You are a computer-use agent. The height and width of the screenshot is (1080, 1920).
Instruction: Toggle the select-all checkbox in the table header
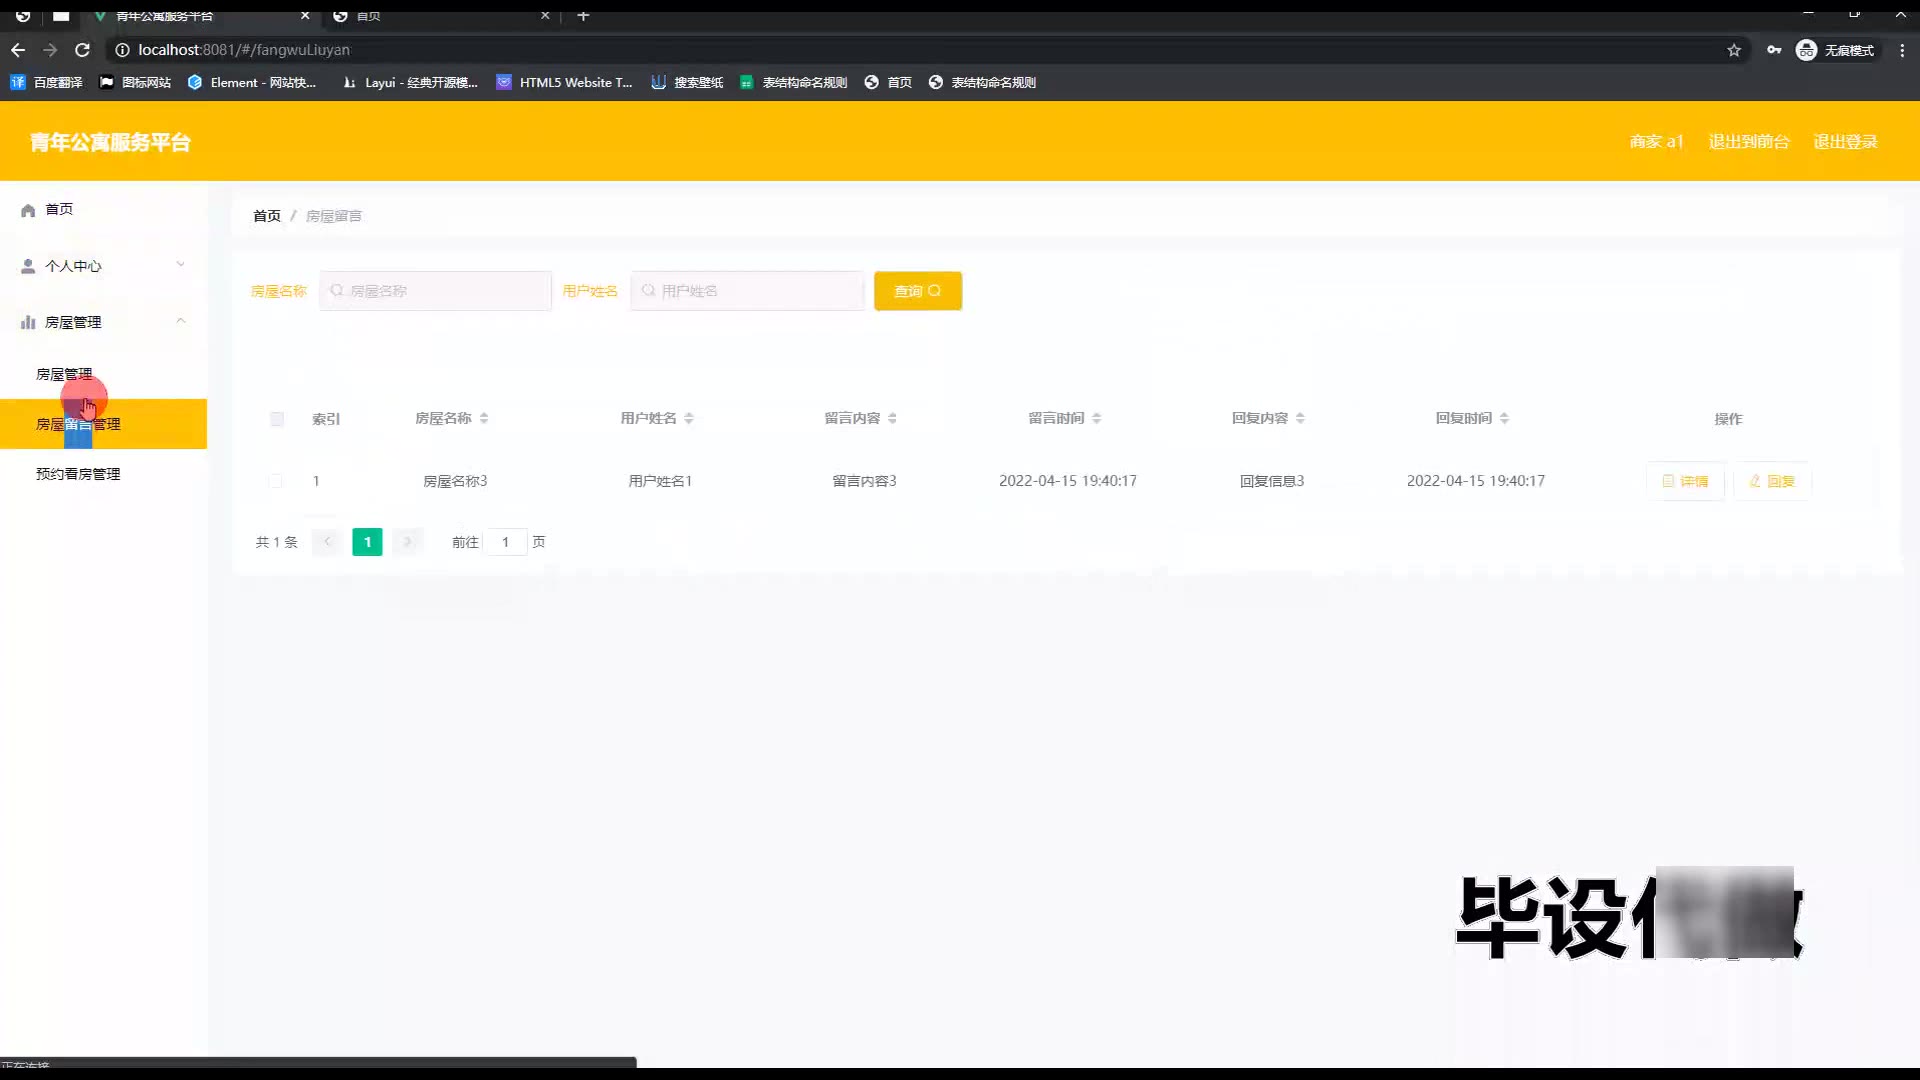277,419
